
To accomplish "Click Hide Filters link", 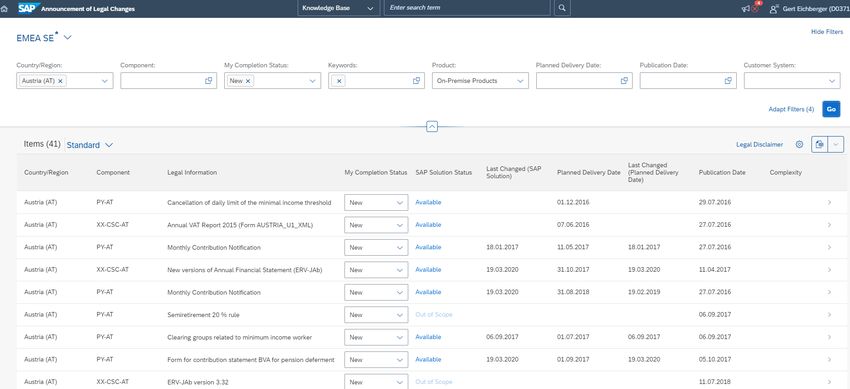I will (827, 32).
